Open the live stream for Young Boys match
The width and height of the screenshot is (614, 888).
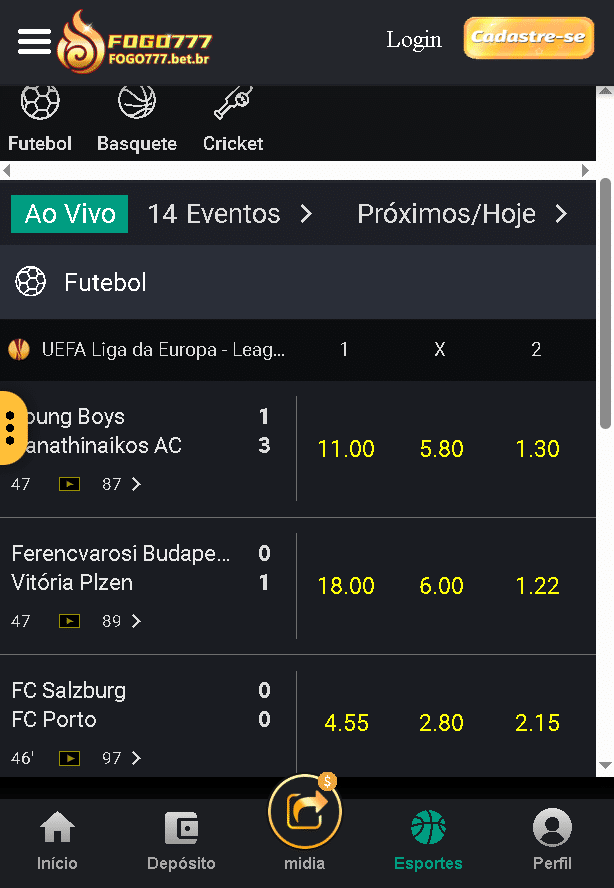tap(68, 484)
